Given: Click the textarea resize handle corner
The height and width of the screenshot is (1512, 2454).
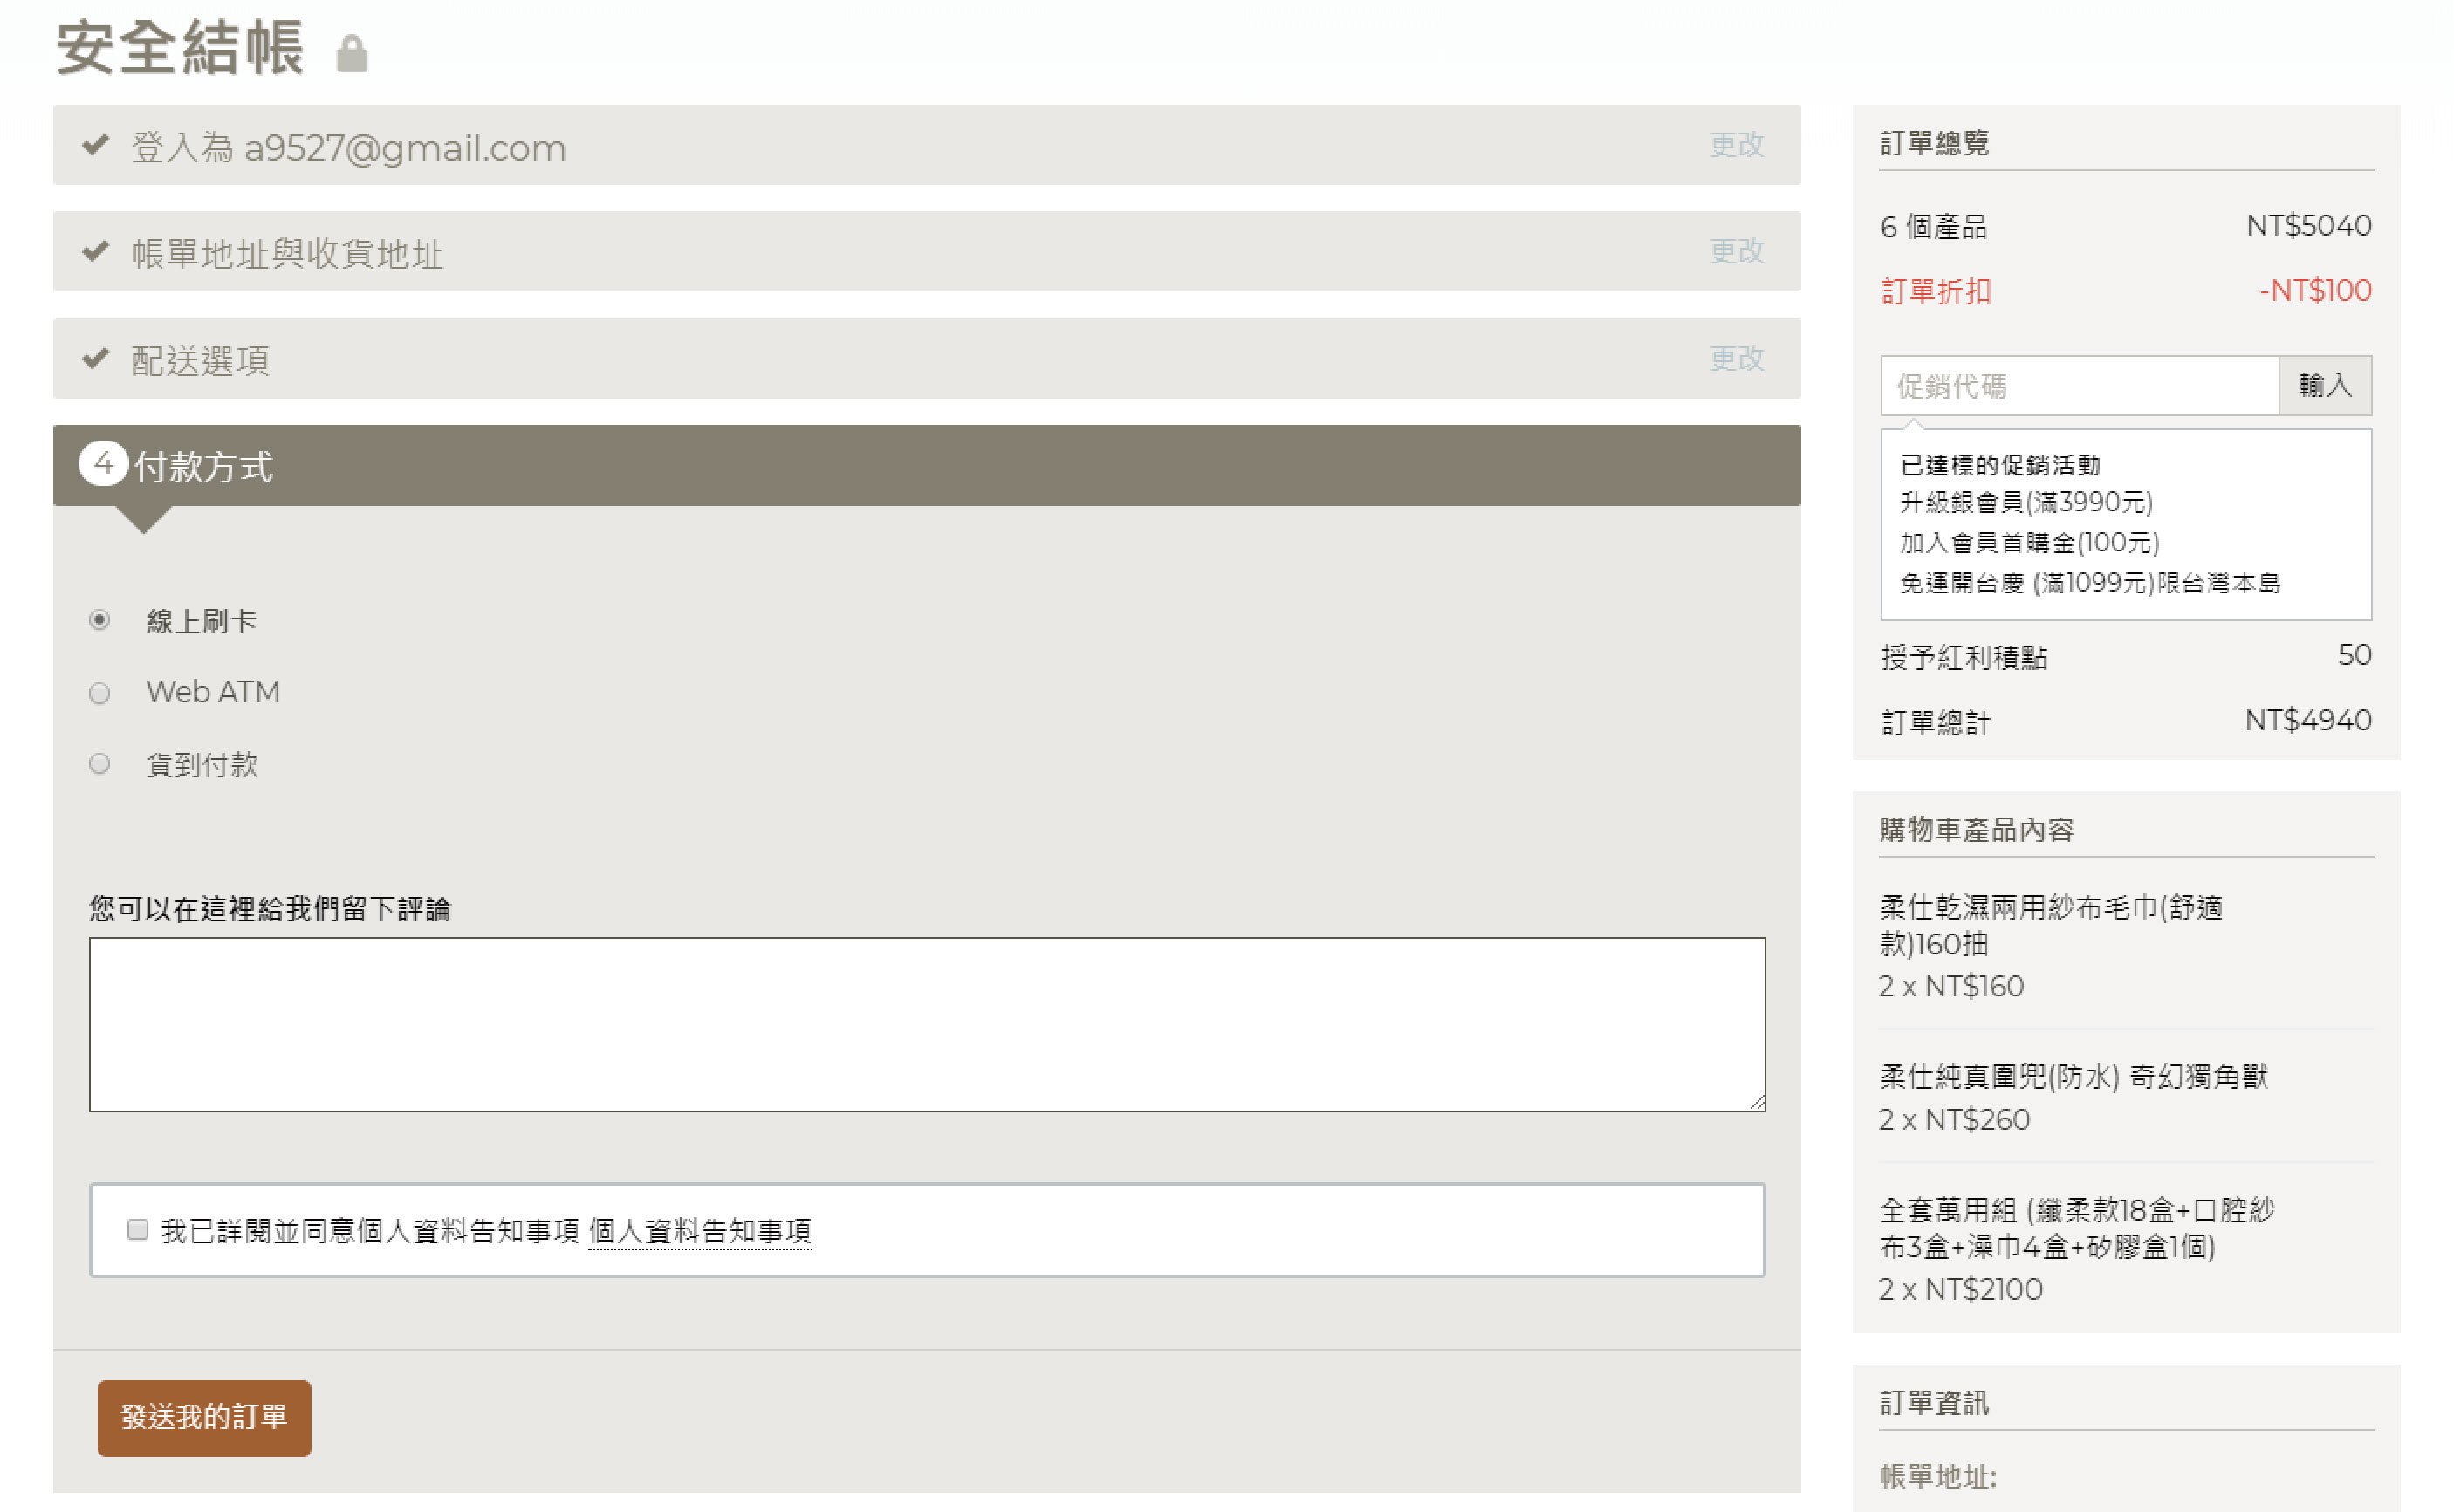Looking at the screenshot, I should [x=1757, y=1102].
